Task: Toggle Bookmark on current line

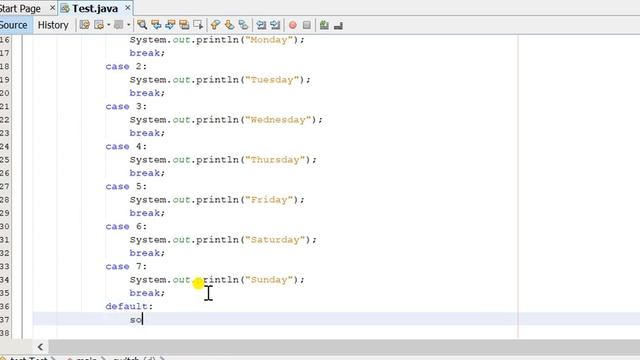Action: tap(243, 25)
